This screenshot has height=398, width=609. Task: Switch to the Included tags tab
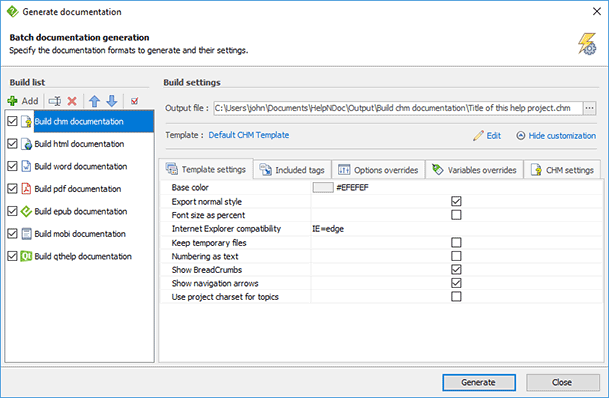[292, 170]
